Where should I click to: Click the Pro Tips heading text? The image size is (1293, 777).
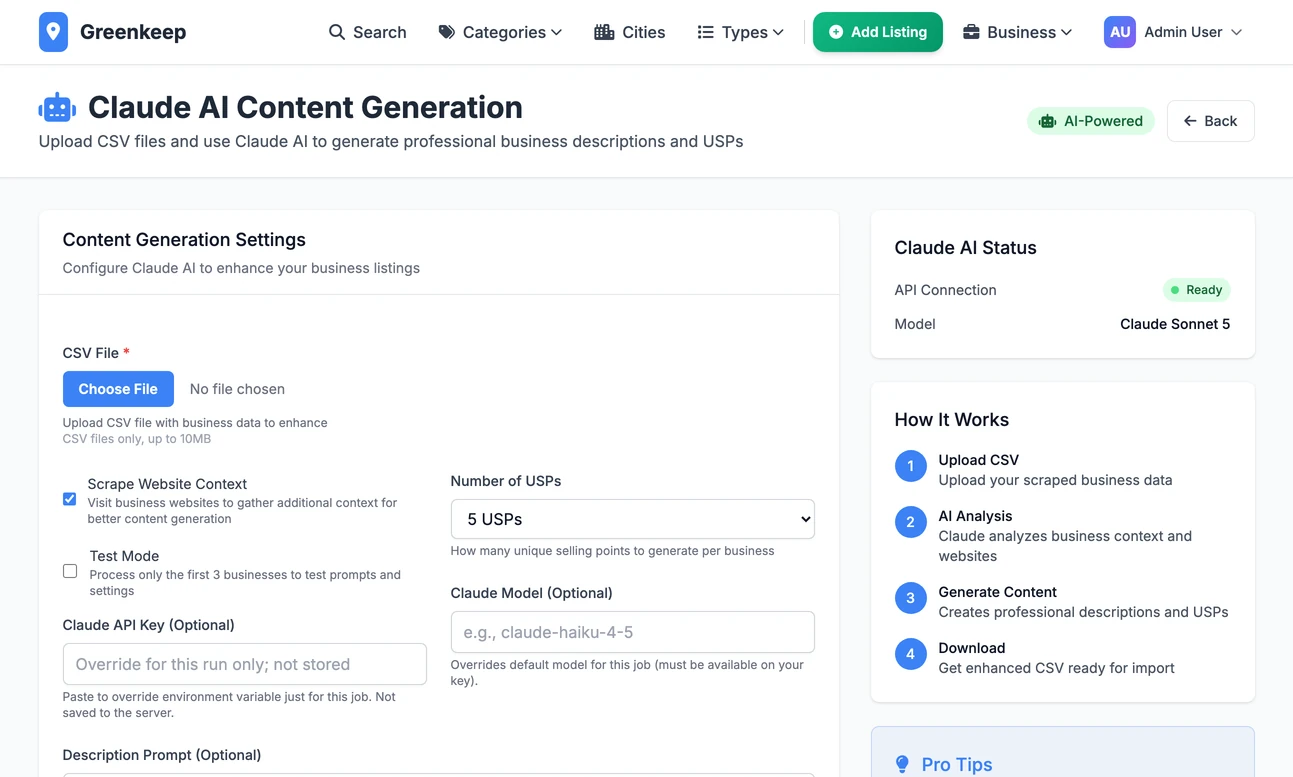coord(957,764)
